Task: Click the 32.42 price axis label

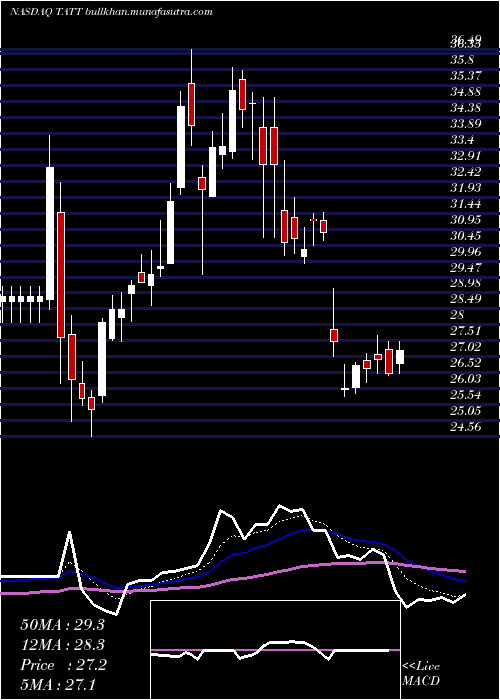Action: 465,172
